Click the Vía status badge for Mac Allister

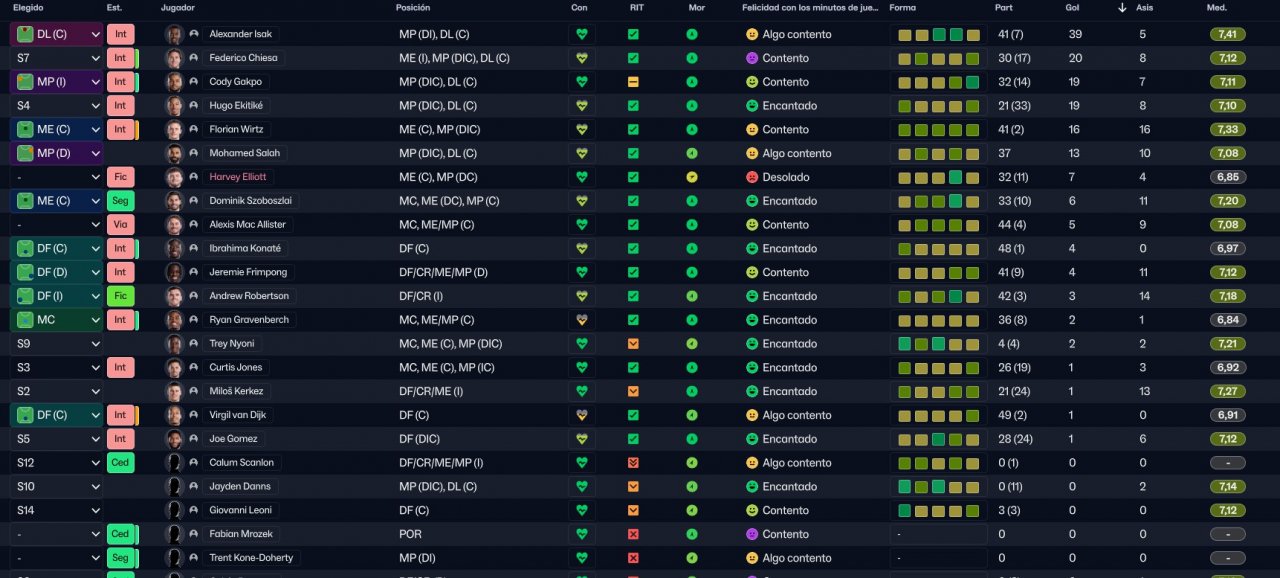tap(120, 225)
